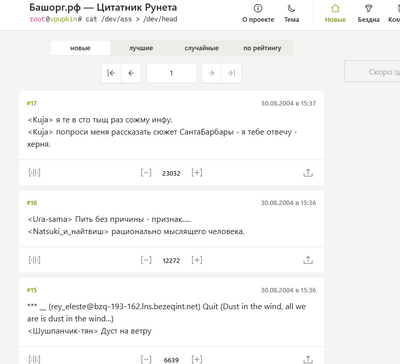Downvote quote #15 with minus button

coord(146,359)
